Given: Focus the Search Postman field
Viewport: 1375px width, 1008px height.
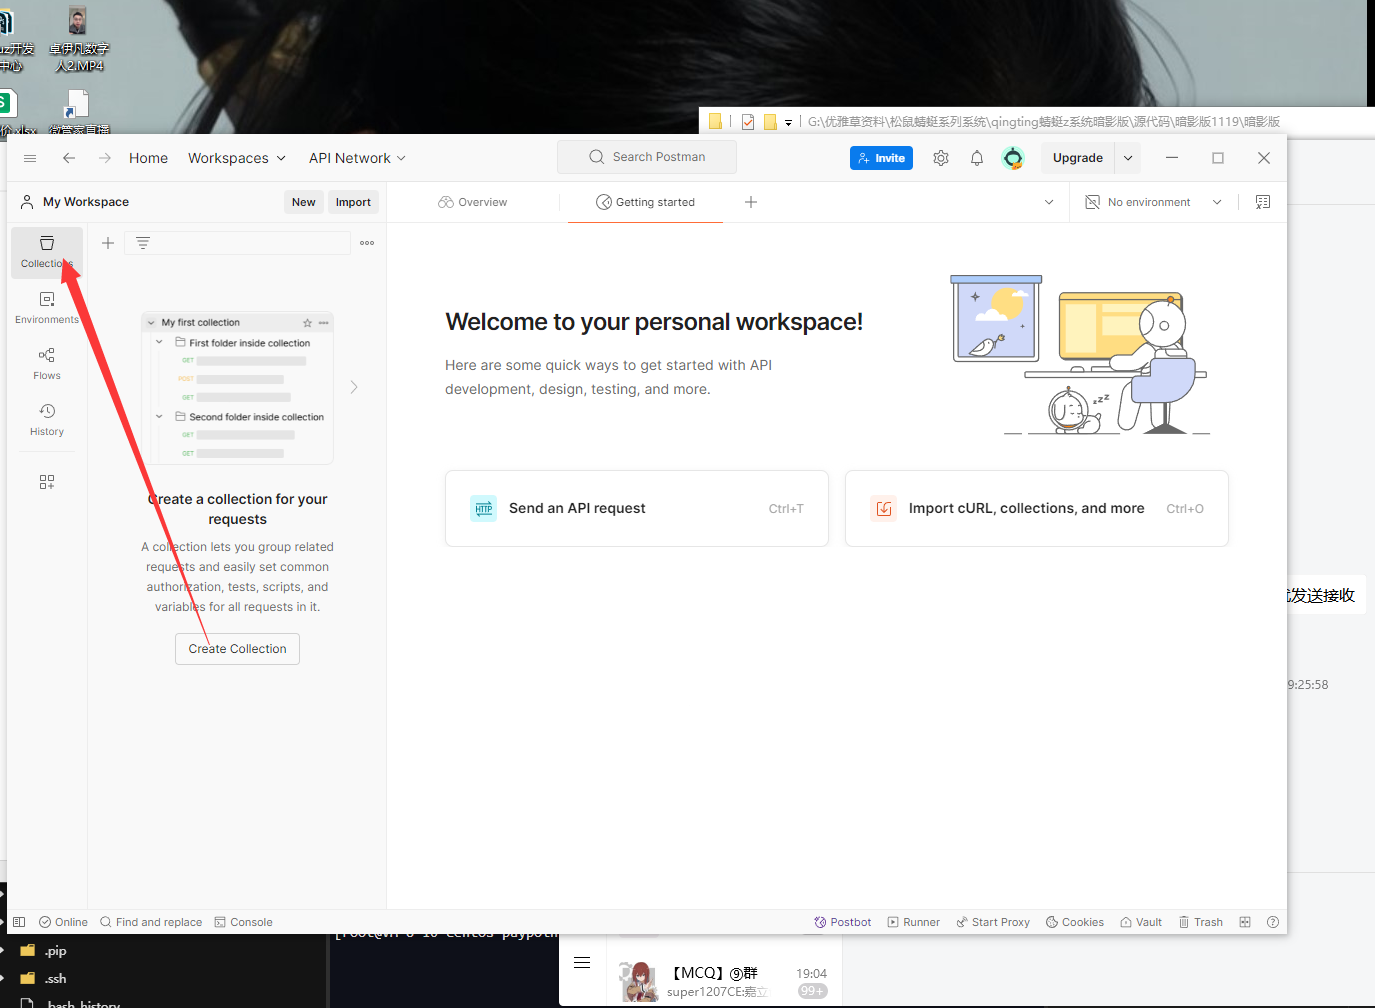Looking at the screenshot, I should point(647,157).
